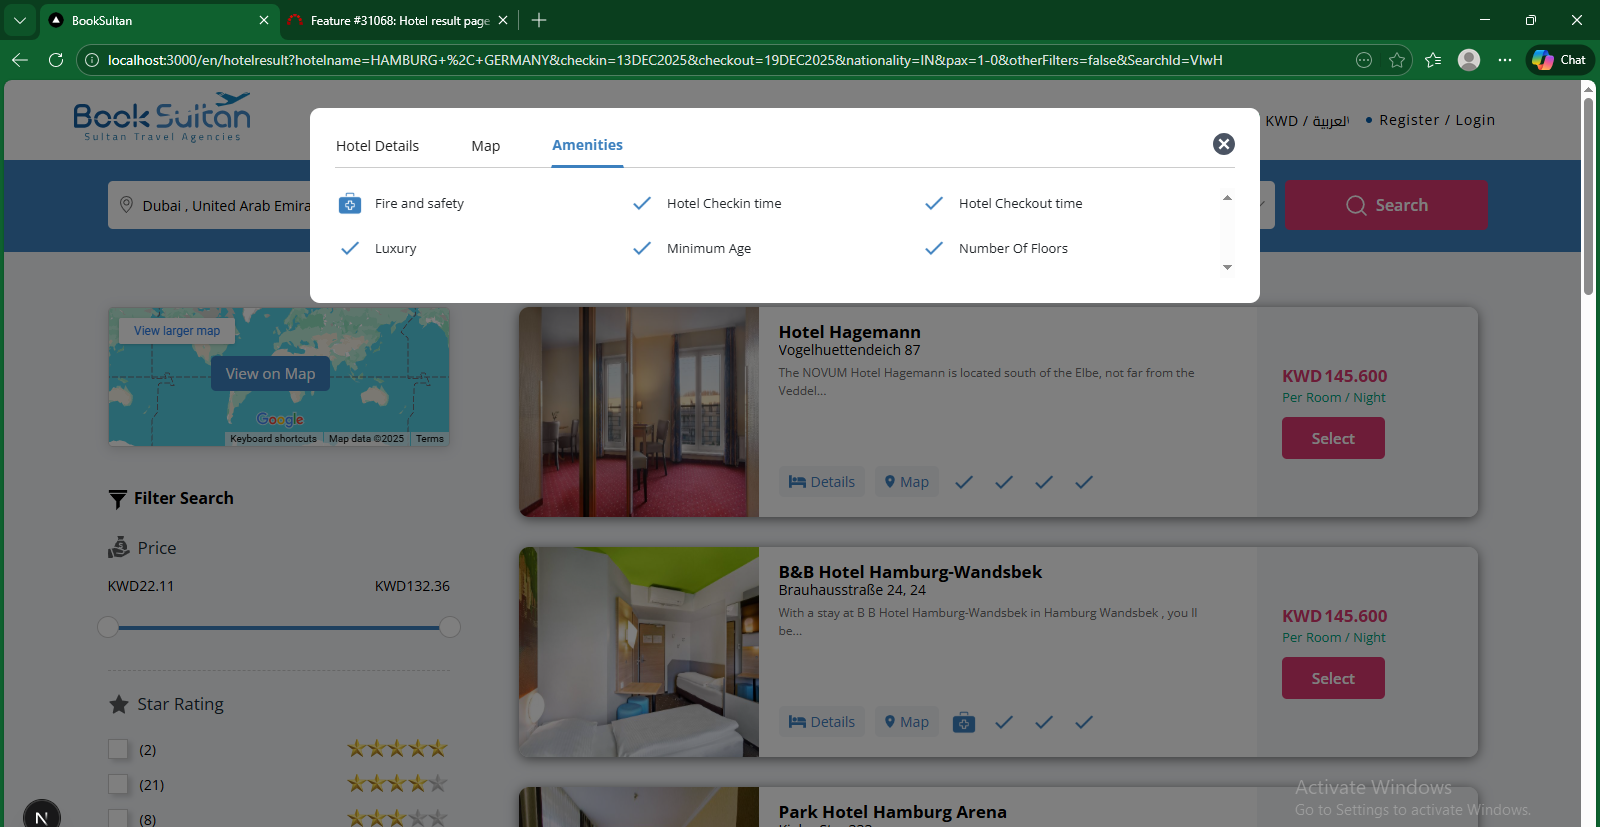Switch to the Hotel Details tab
Screen dimensions: 1600x827
click(377, 146)
